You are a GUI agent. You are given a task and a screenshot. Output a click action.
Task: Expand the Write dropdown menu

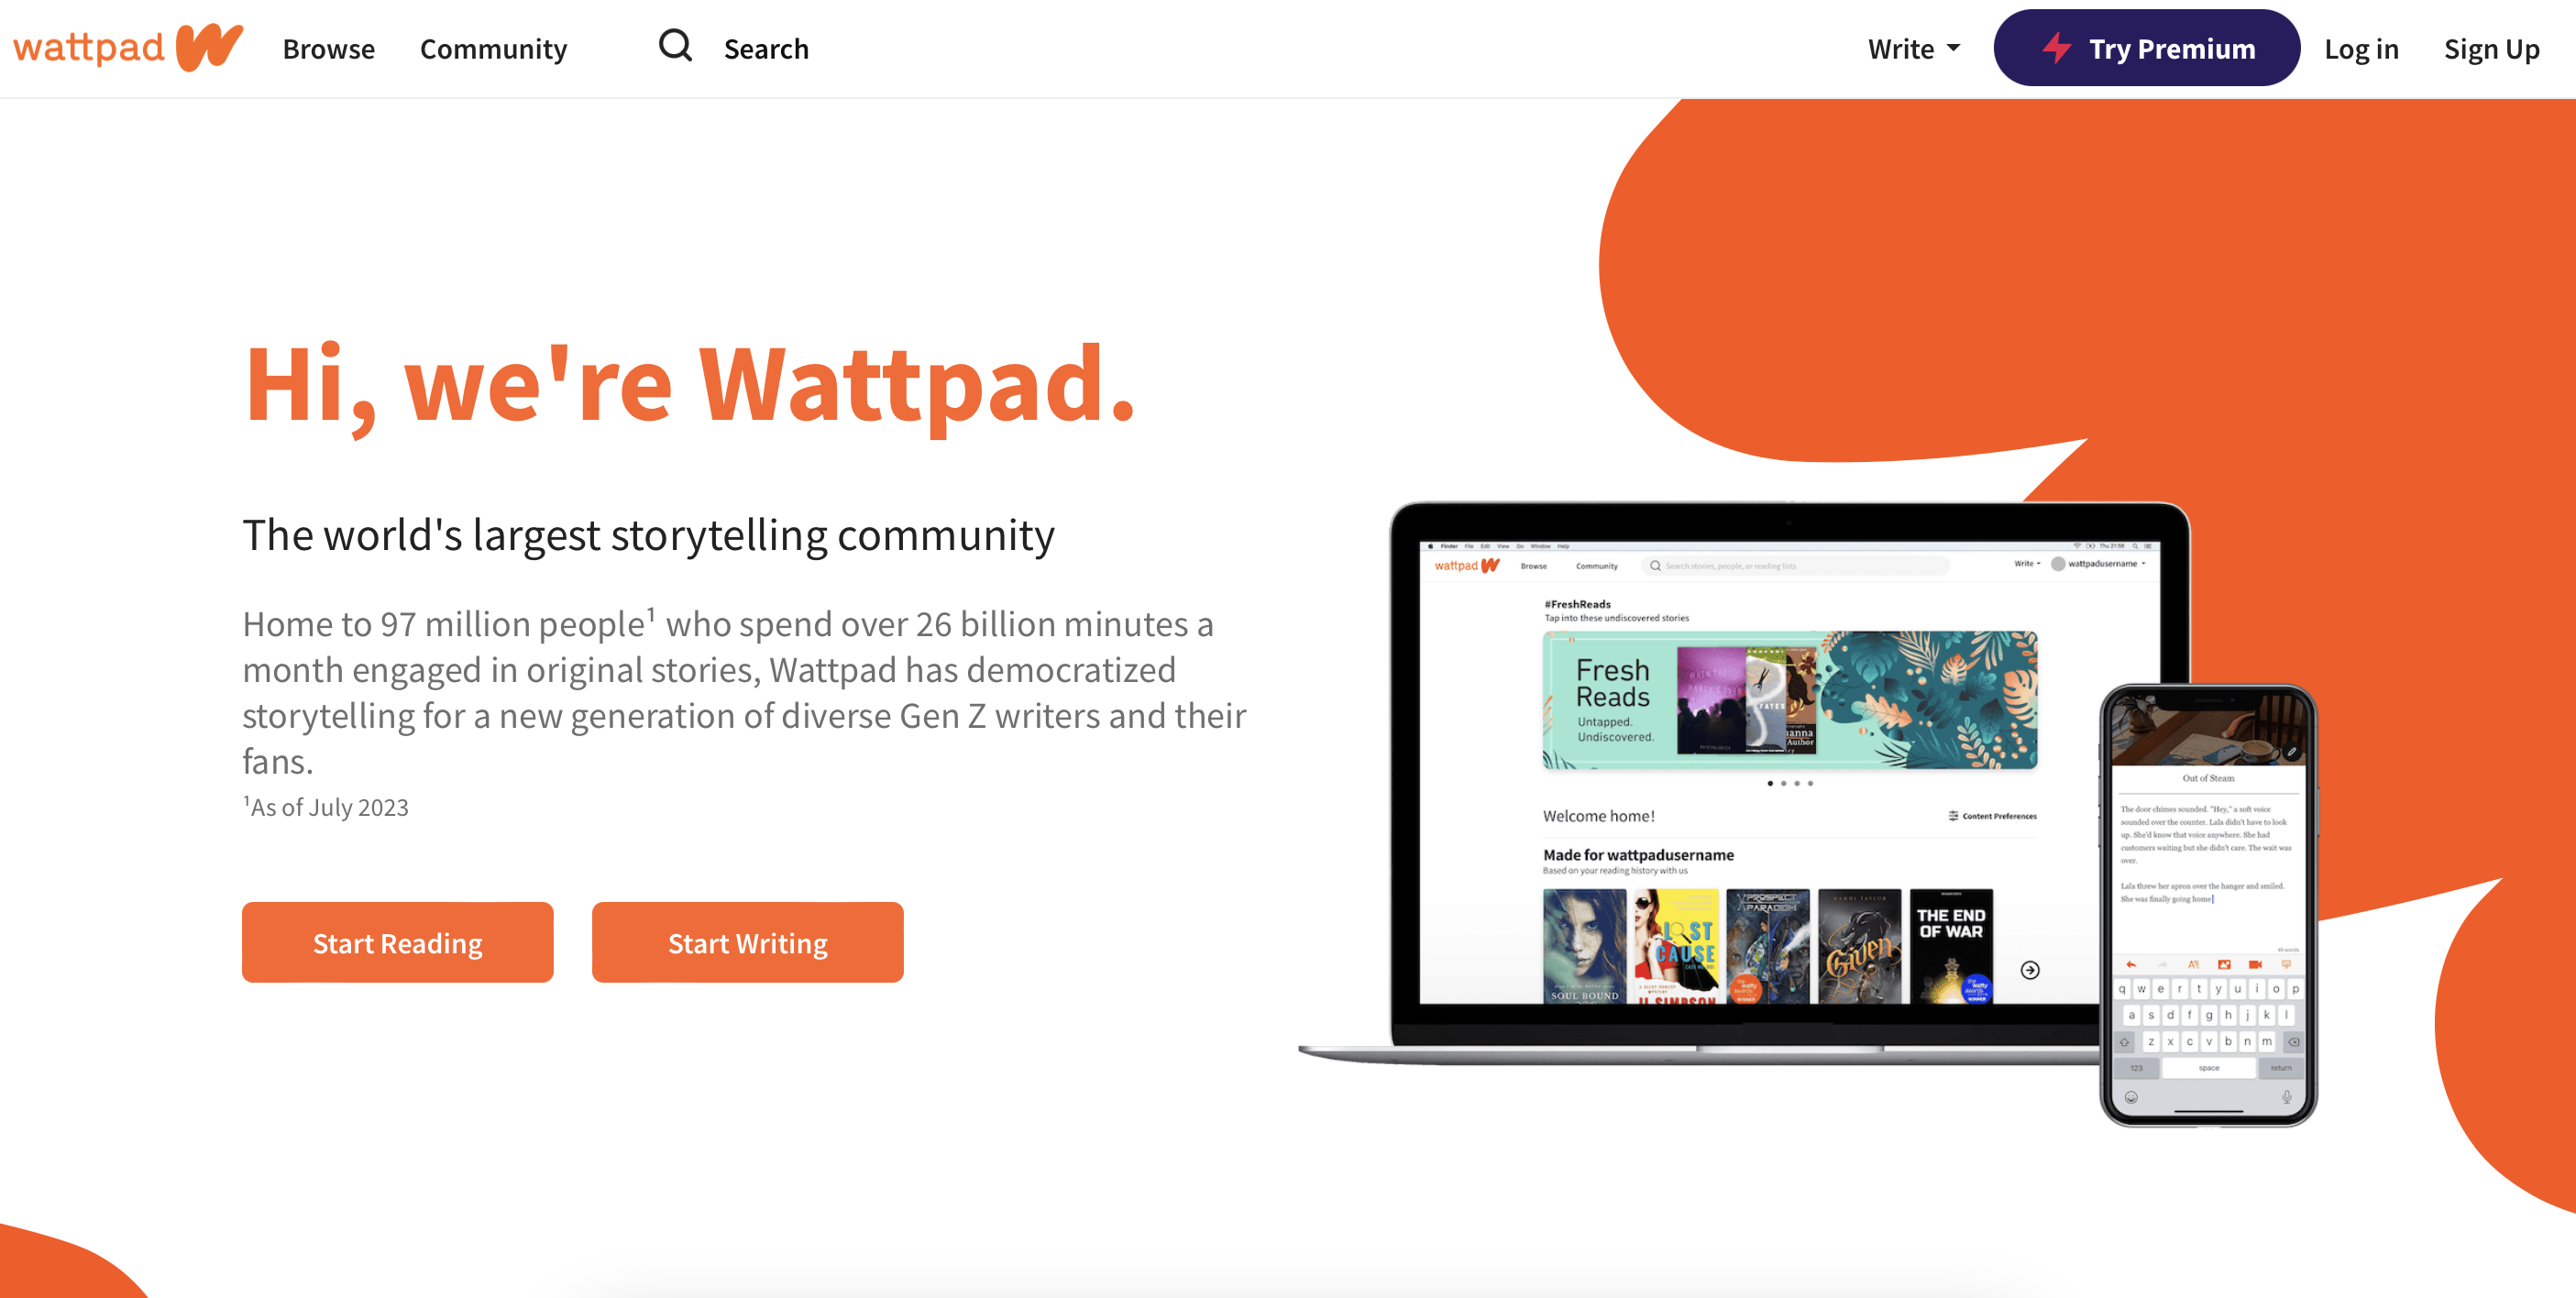pos(1913,48)
